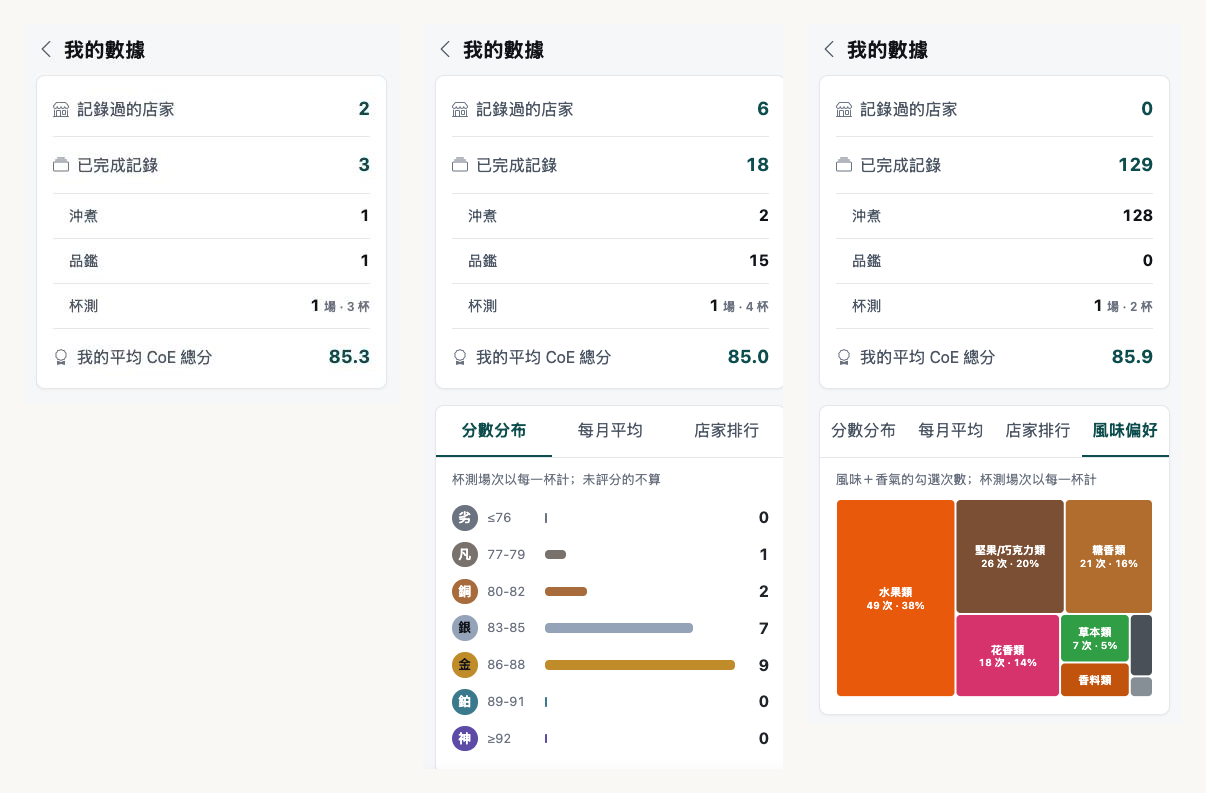Click the bronze 80-82 score bar
This screenshot has height=793, width=1206.
tap(566, 592)
